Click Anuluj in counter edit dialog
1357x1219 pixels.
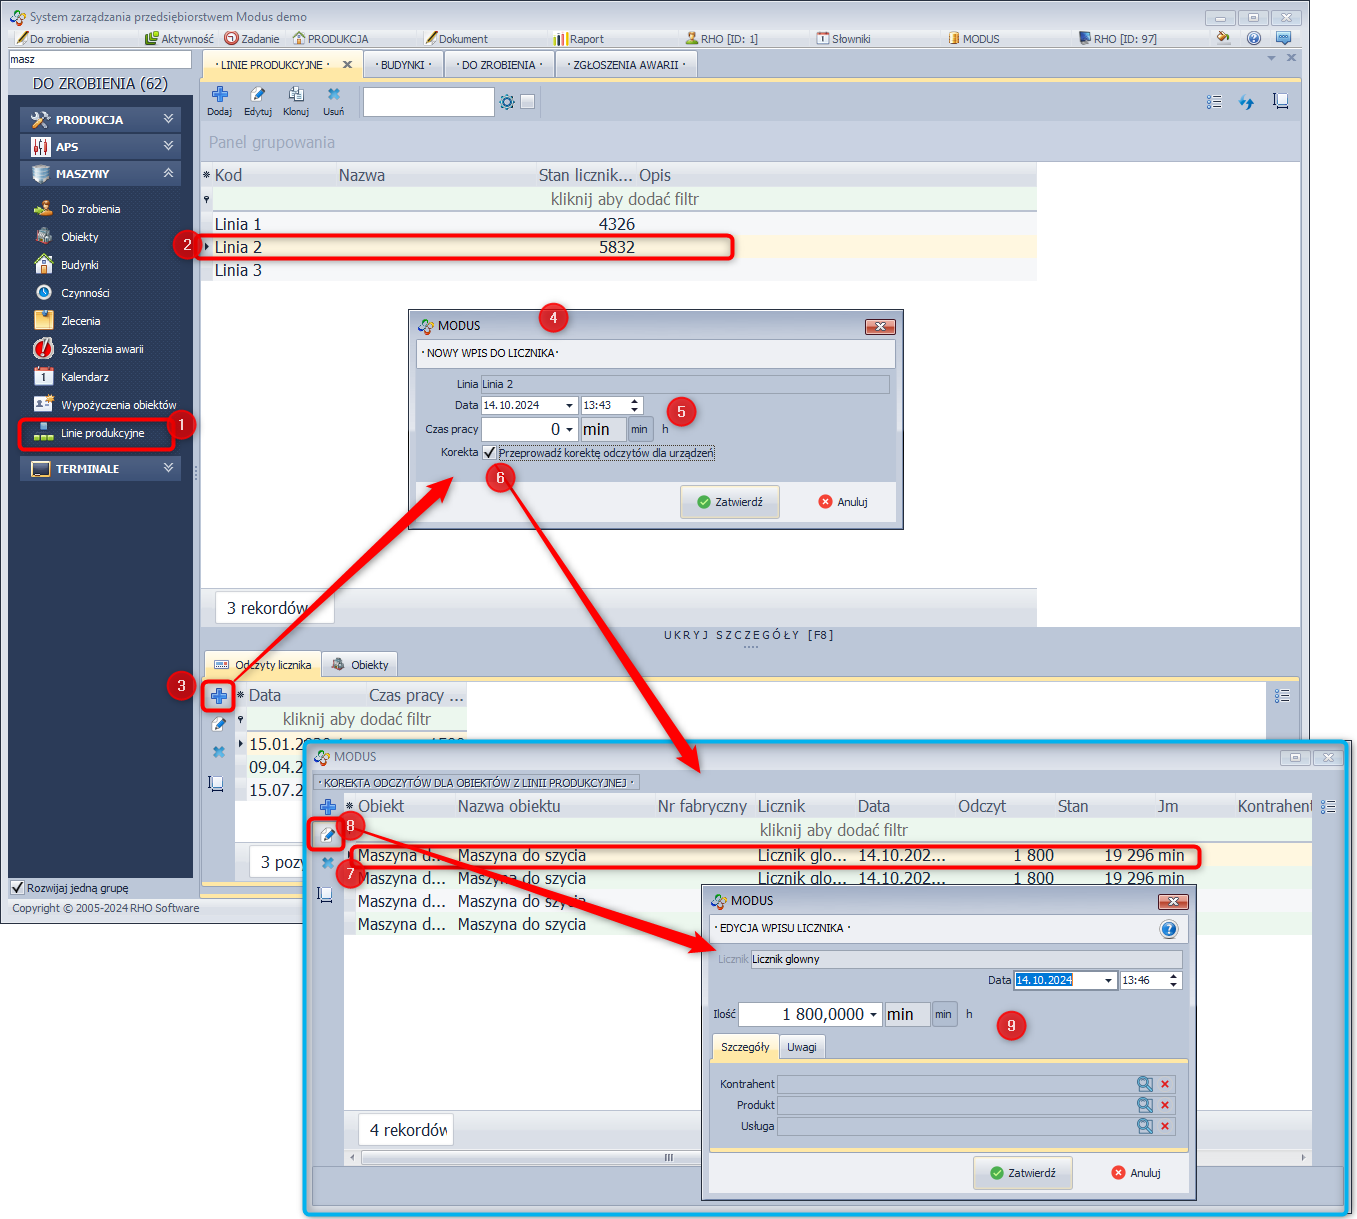1135,1173
